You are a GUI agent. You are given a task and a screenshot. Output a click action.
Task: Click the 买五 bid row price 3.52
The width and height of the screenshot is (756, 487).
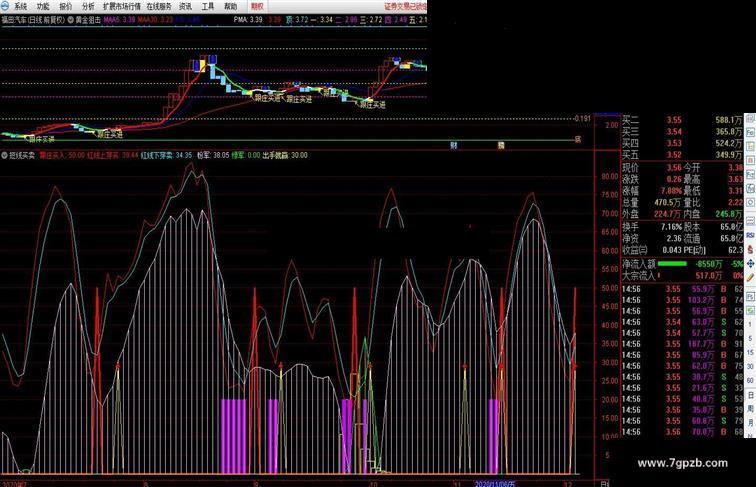(x=674, y=155)
